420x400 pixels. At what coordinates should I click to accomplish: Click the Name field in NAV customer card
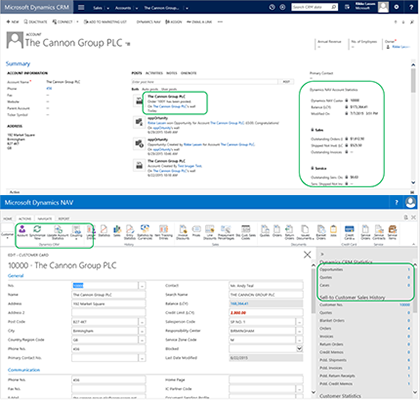coord(109,295)
